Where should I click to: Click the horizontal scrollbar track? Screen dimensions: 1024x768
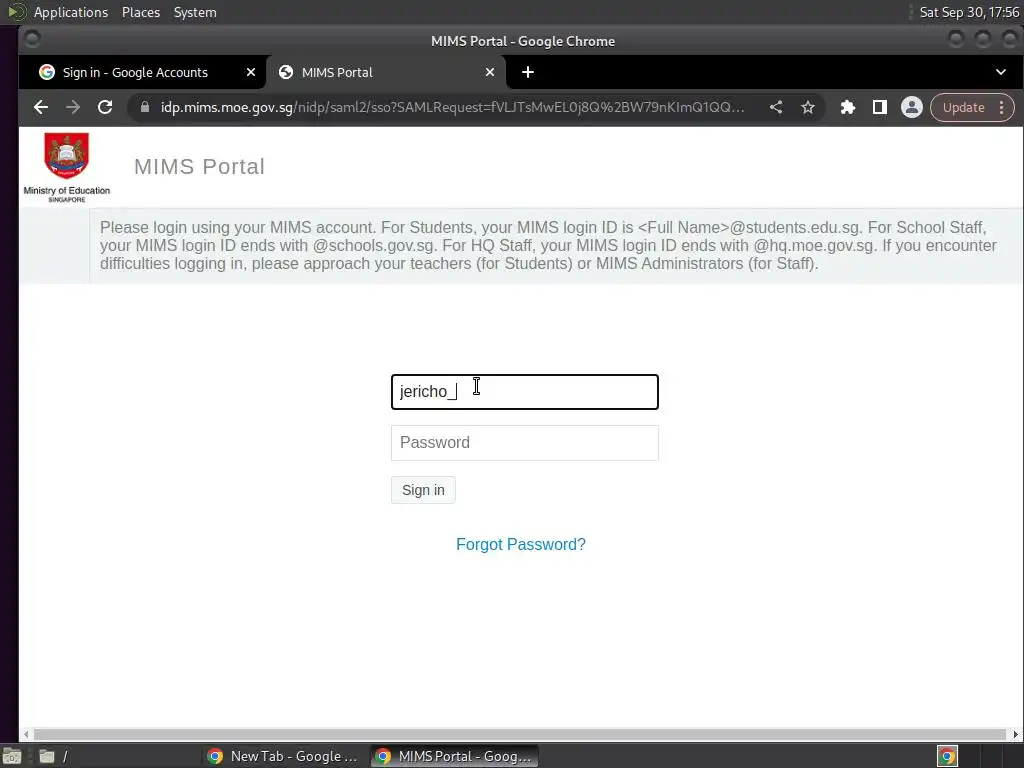520,735
